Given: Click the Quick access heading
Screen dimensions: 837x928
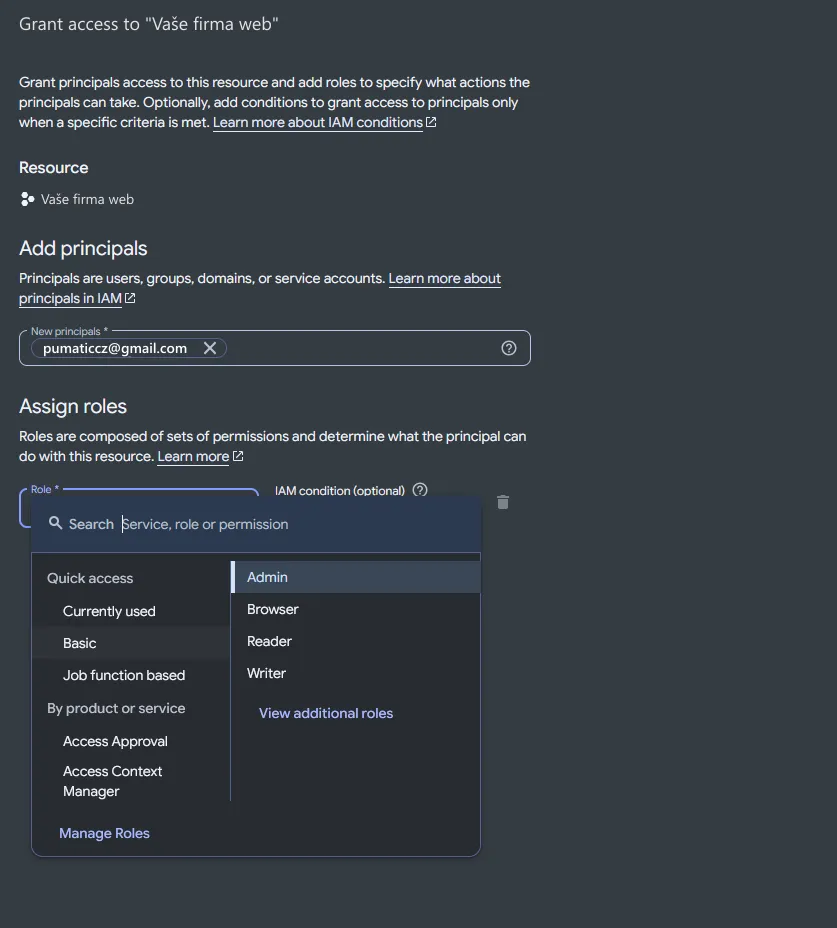Looking at the screenshot, I should tap(90, 578).
